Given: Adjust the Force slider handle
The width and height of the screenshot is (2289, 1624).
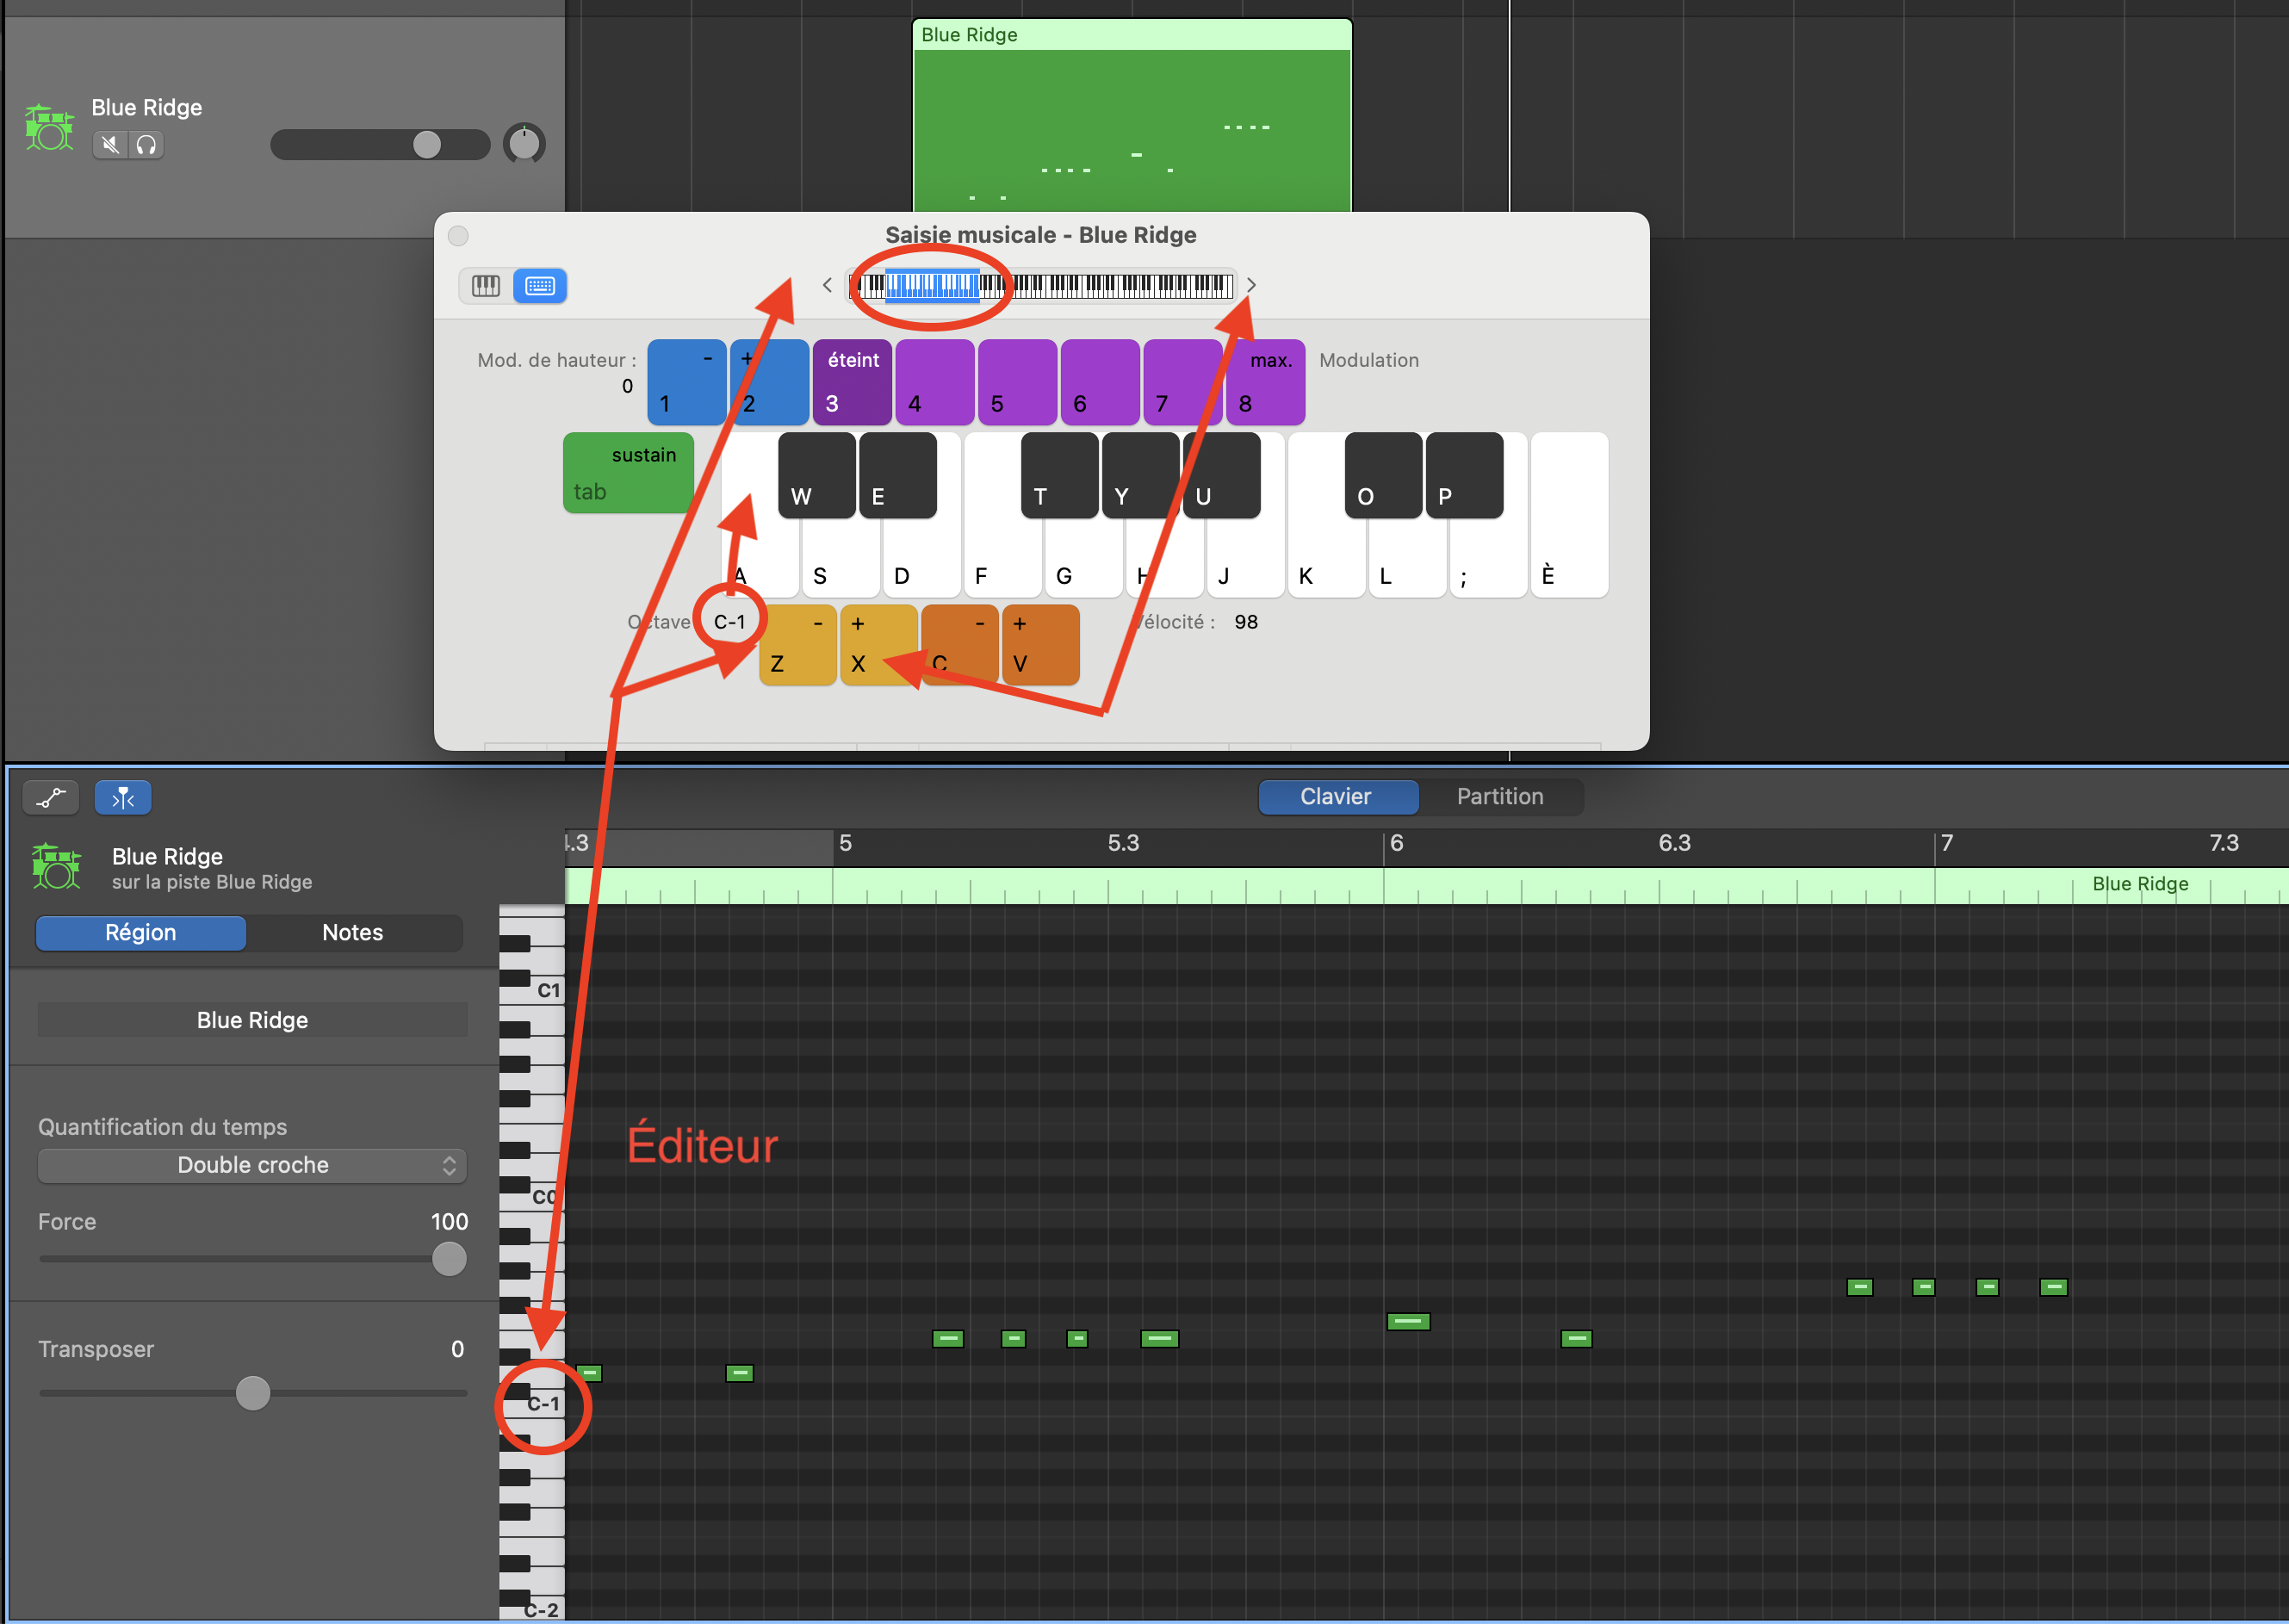Looking at the screenshot, I should tap(449, 1259).
